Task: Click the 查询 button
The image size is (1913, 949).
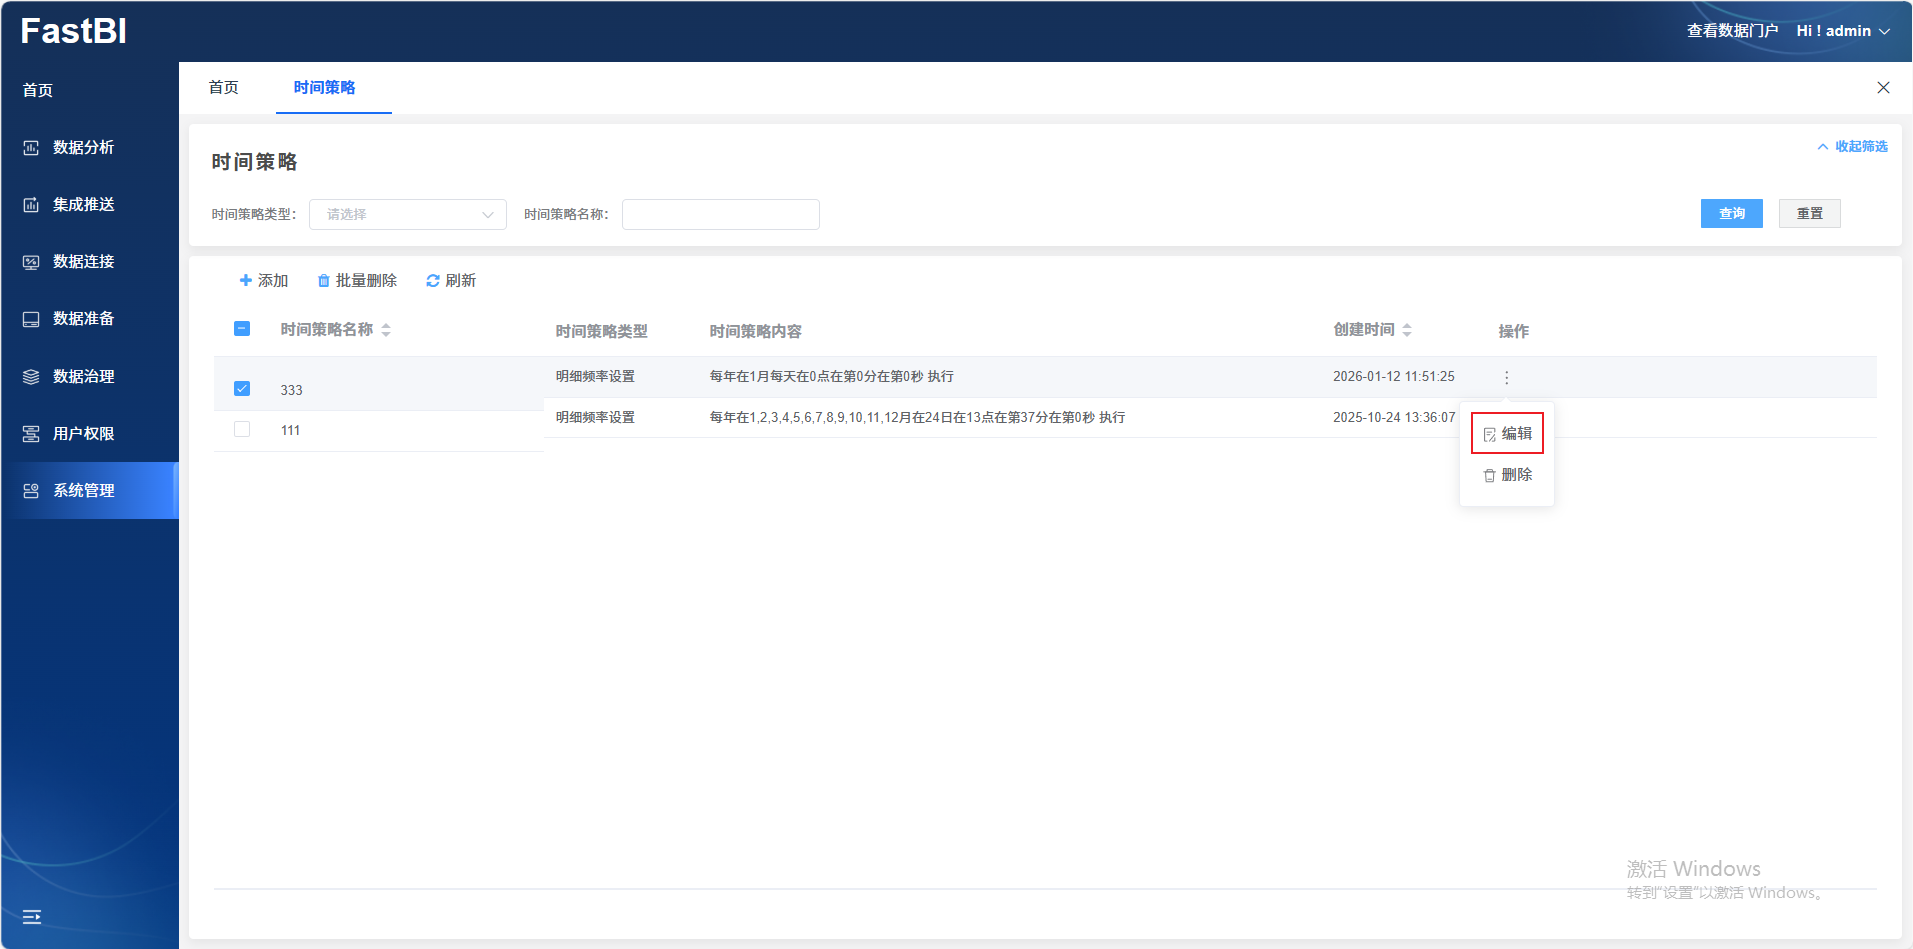Action: click(1731, 214)
